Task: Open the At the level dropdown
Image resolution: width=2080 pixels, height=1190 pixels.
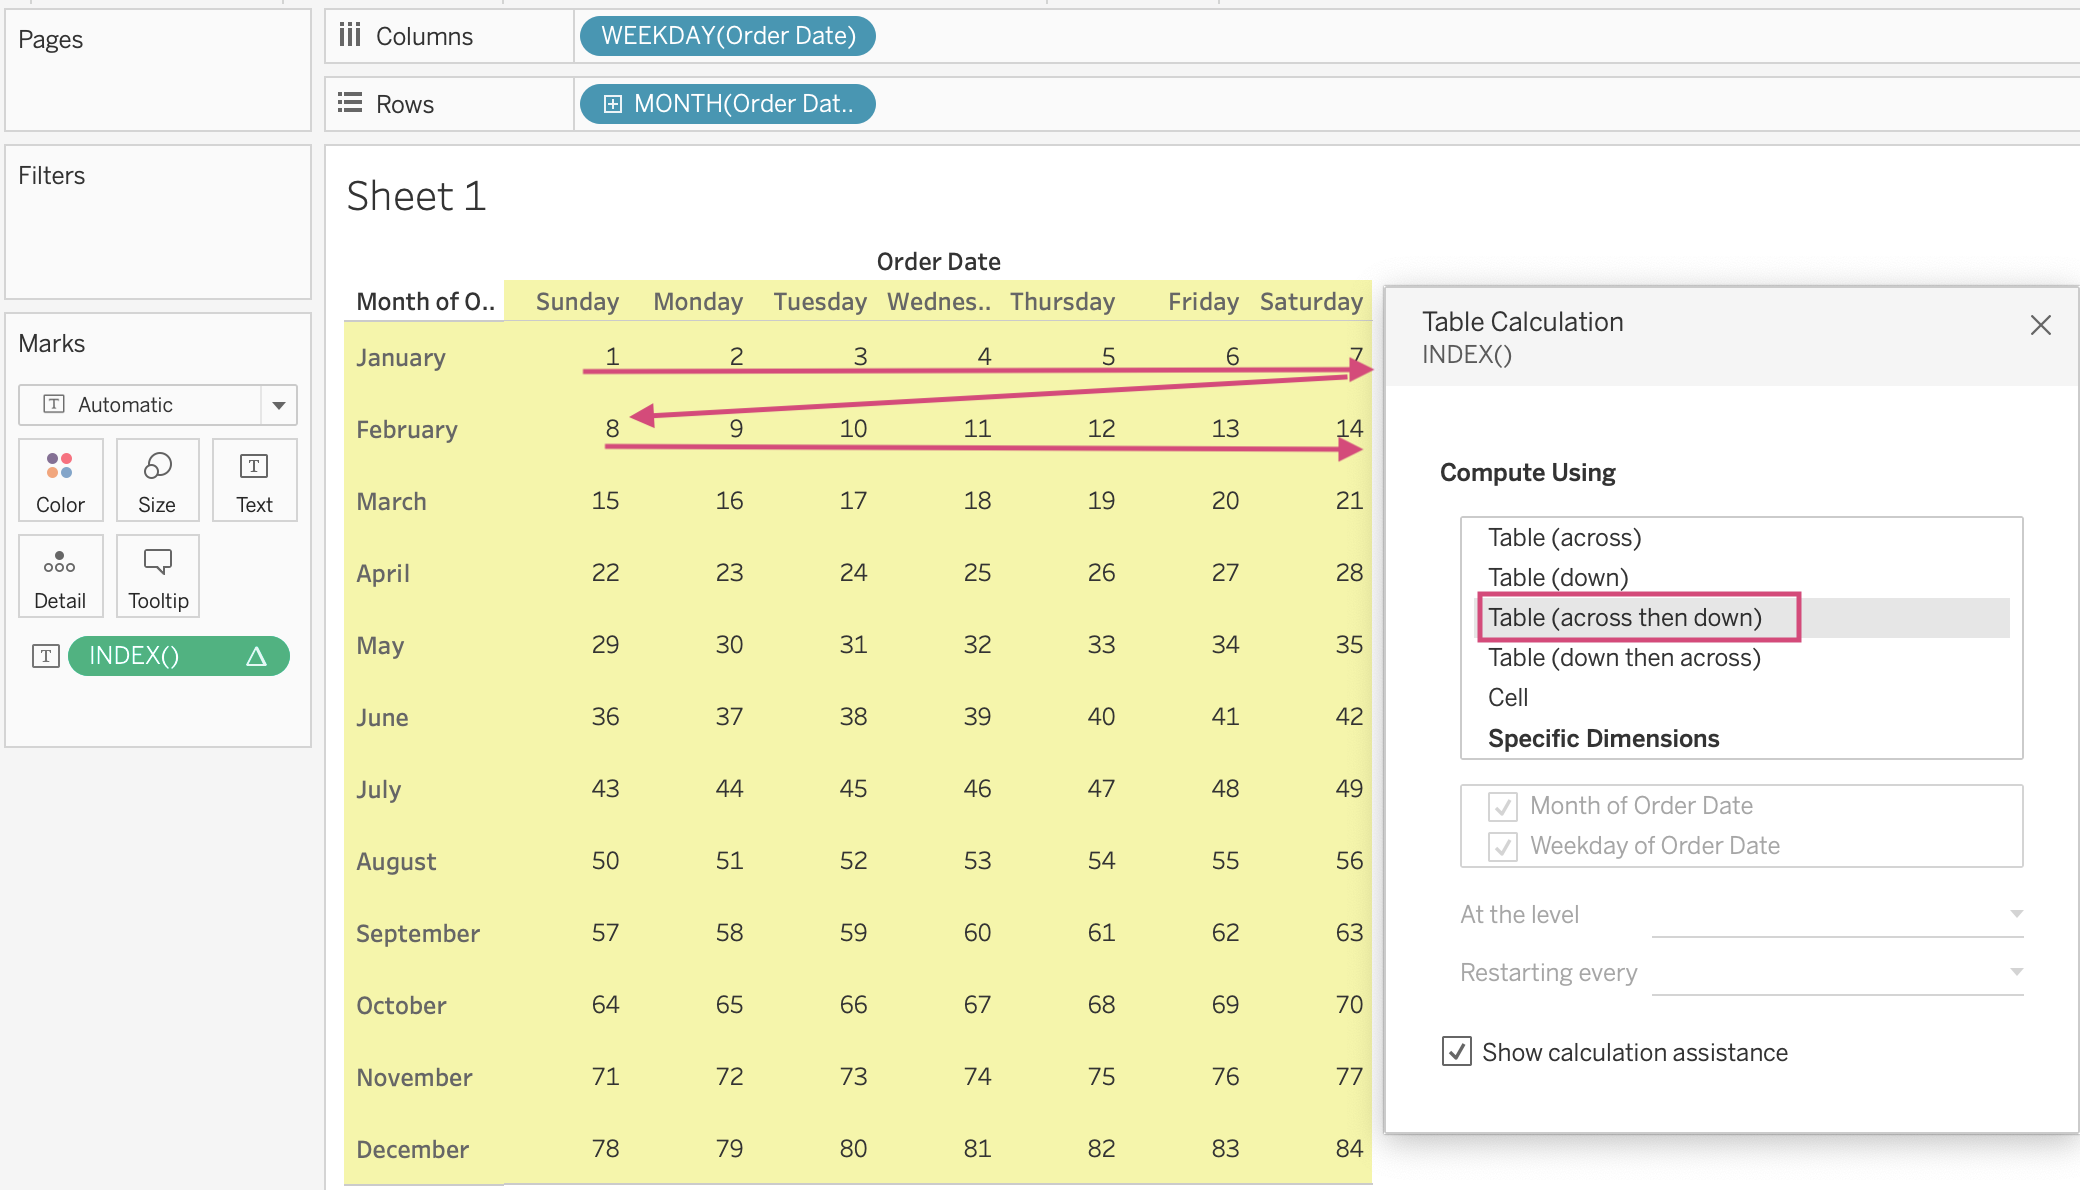Action: (x=1837, y=914)
